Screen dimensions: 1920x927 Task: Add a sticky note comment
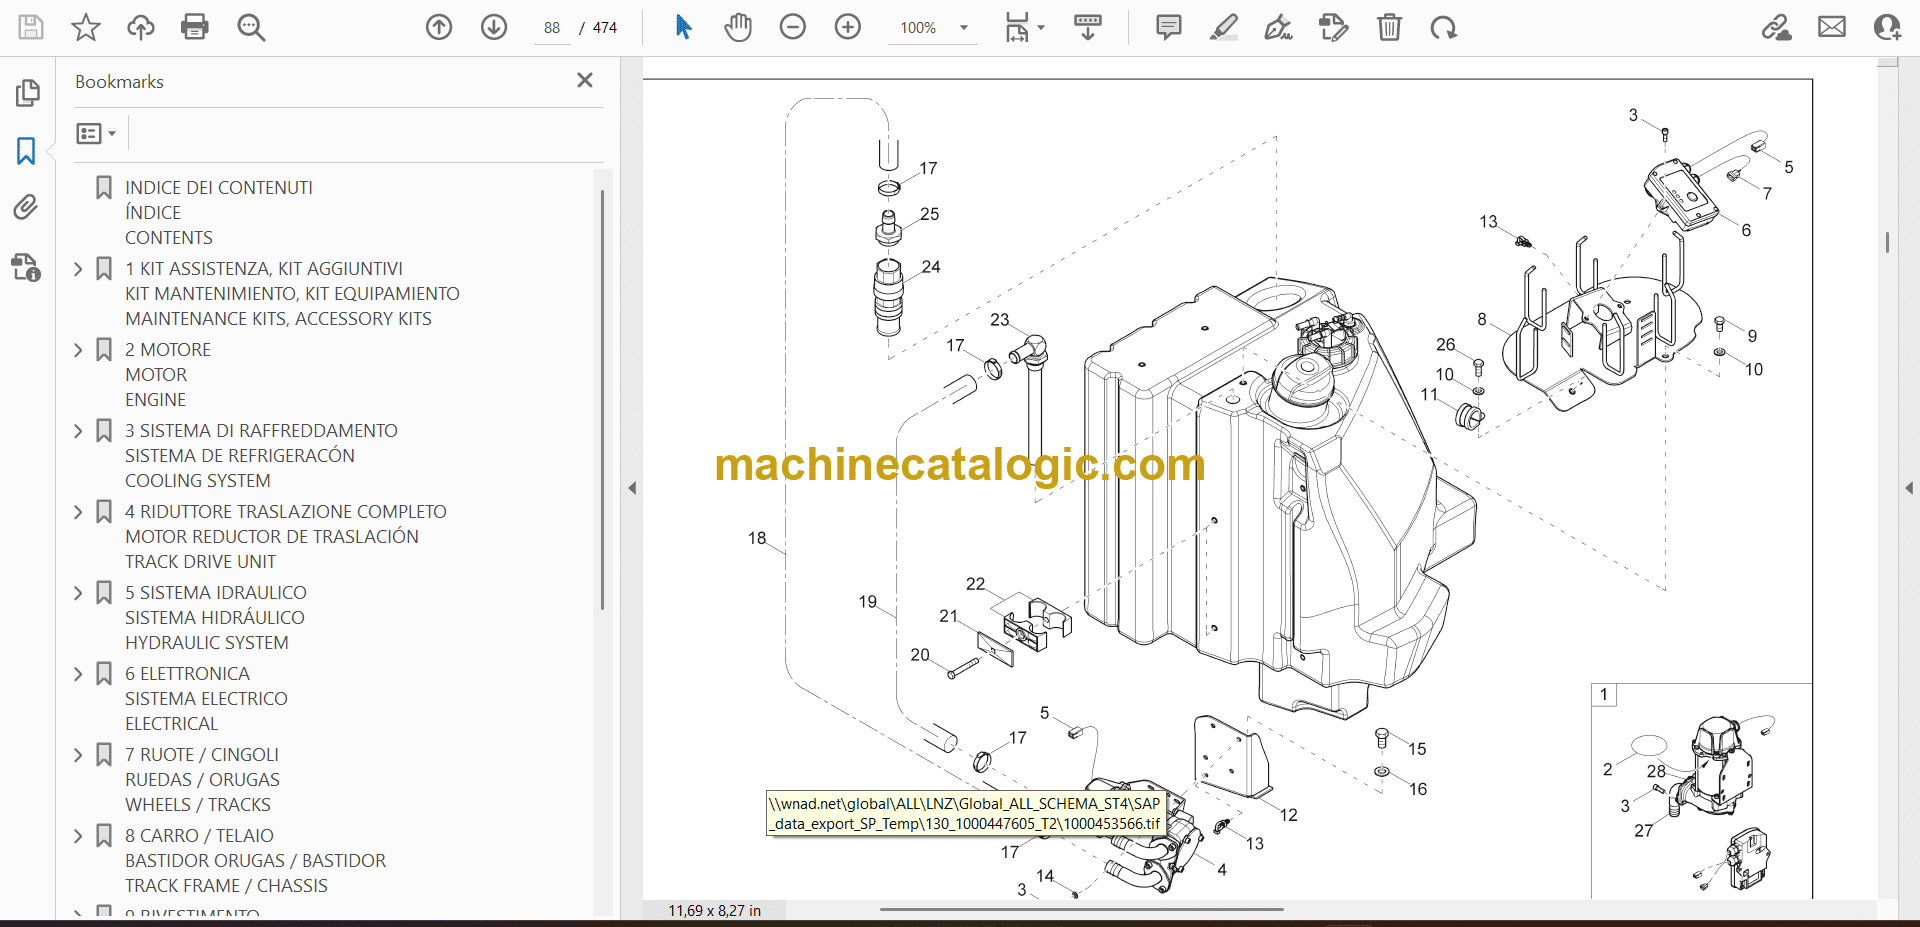(1168, 27)
